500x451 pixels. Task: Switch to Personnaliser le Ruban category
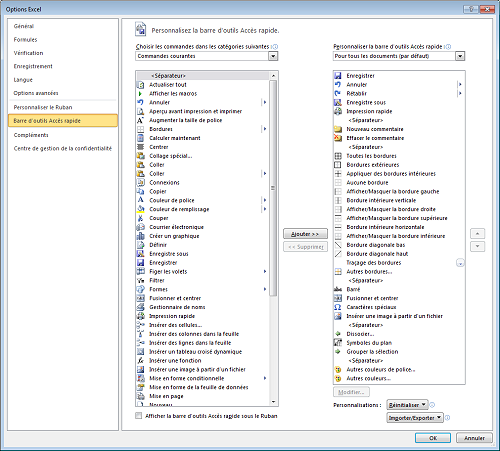tap(43, 107)
